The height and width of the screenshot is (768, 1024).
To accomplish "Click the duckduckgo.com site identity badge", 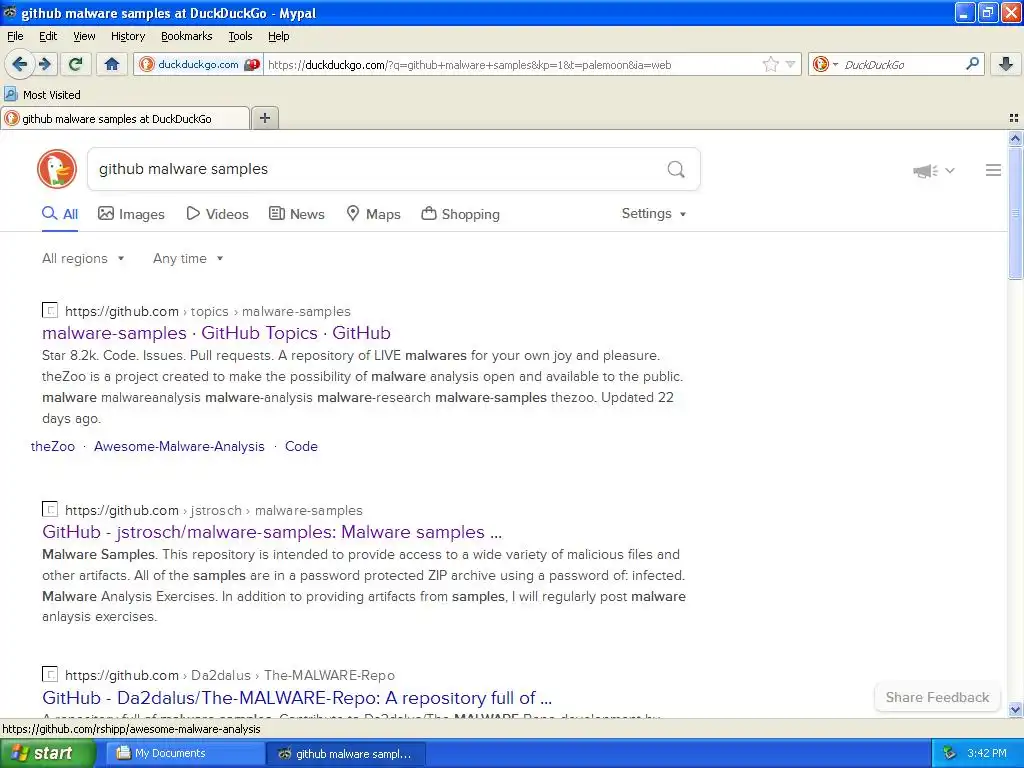I will tap(199, 64).
